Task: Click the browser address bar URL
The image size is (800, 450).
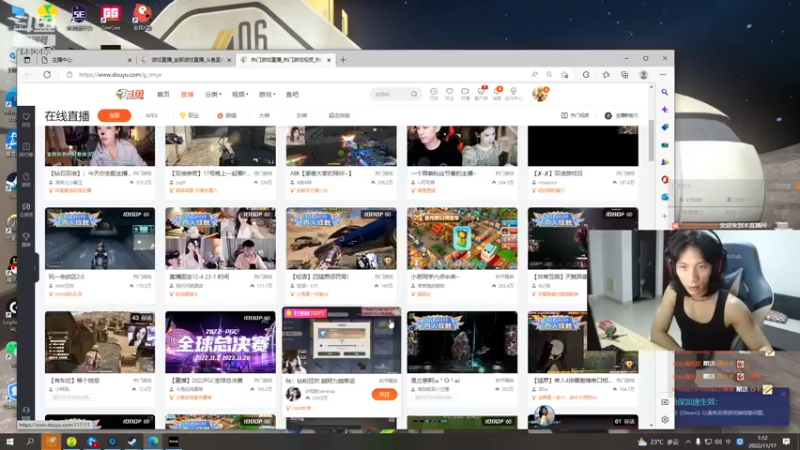Action: coord(120,74)
